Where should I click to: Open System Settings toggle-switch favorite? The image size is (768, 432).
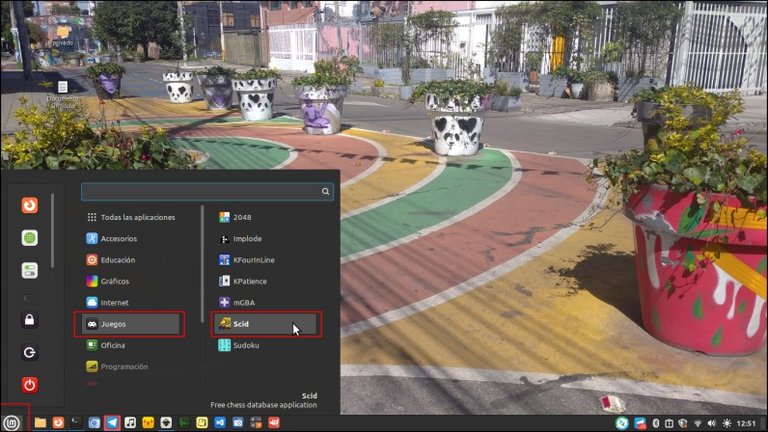[x=29, y=270]
